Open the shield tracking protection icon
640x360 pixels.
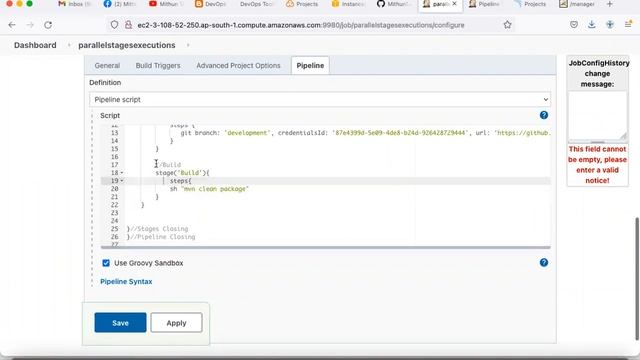point(114,25)
